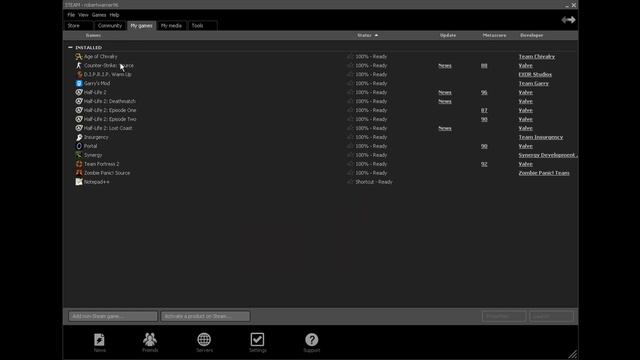Open EXOR Studios developer link

coord(535,75)
